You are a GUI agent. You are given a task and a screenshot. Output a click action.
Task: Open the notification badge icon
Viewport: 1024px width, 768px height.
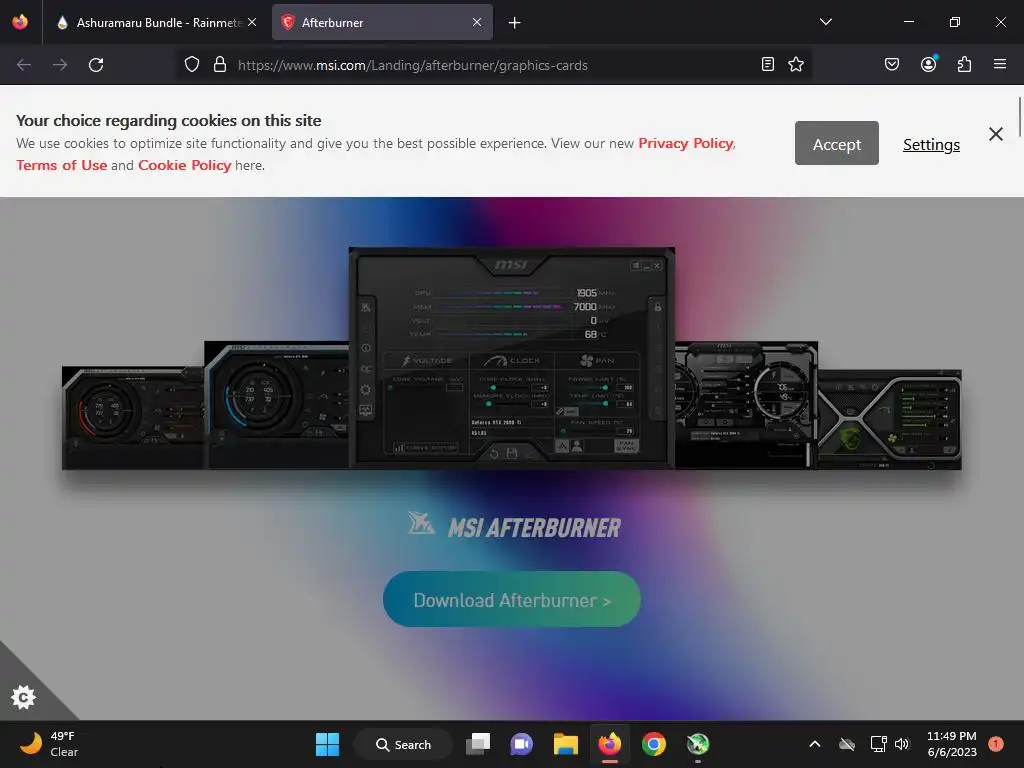[996, 743]
